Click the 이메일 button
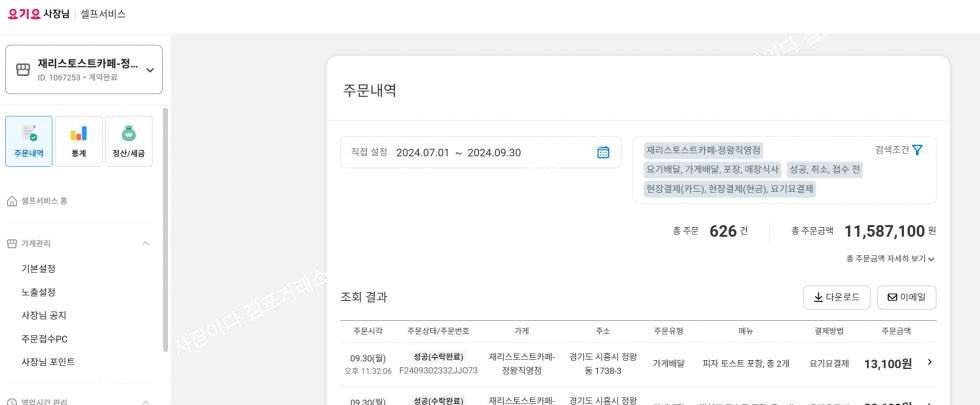Viewport: 980px width, 405px height. pos(906,297)
